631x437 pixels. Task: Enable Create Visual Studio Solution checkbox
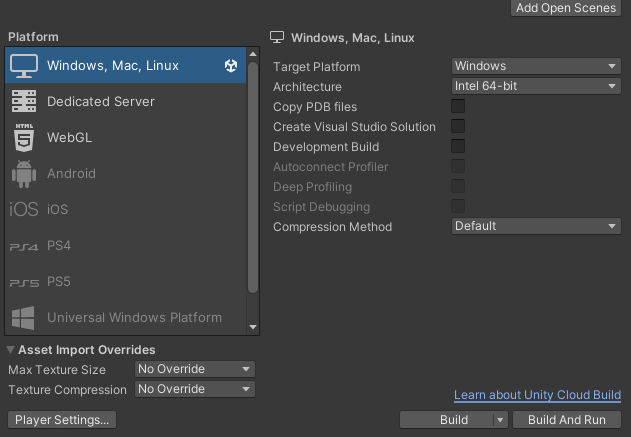pyautogui.click(x=458, y=126)
